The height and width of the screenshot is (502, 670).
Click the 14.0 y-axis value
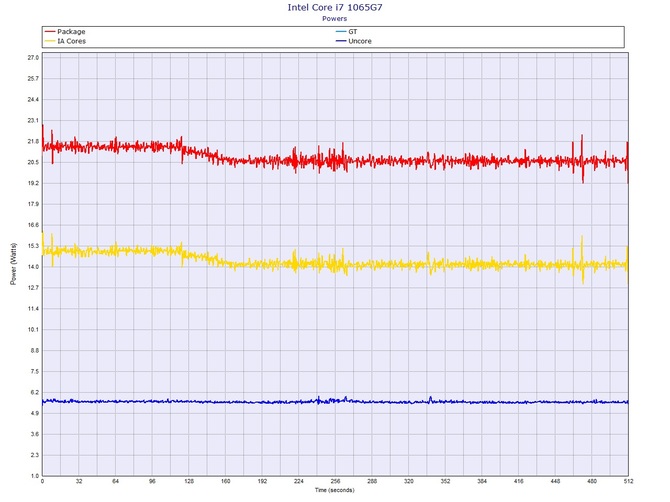[33, 267]
